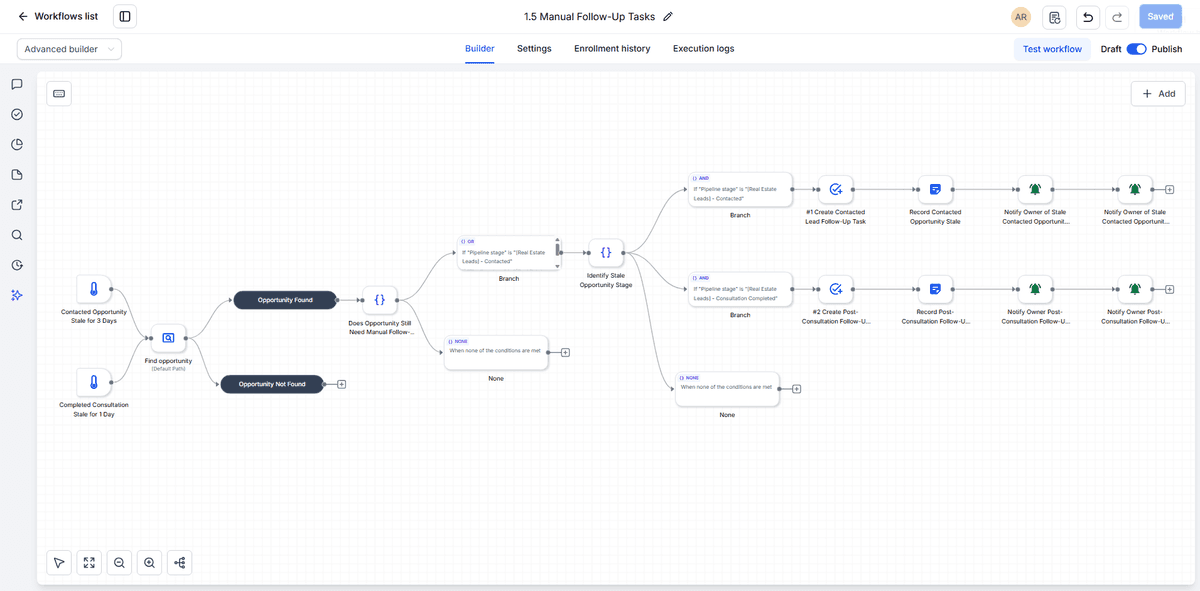
Task: Click the Add button
Action: [x=1158, y=93]
